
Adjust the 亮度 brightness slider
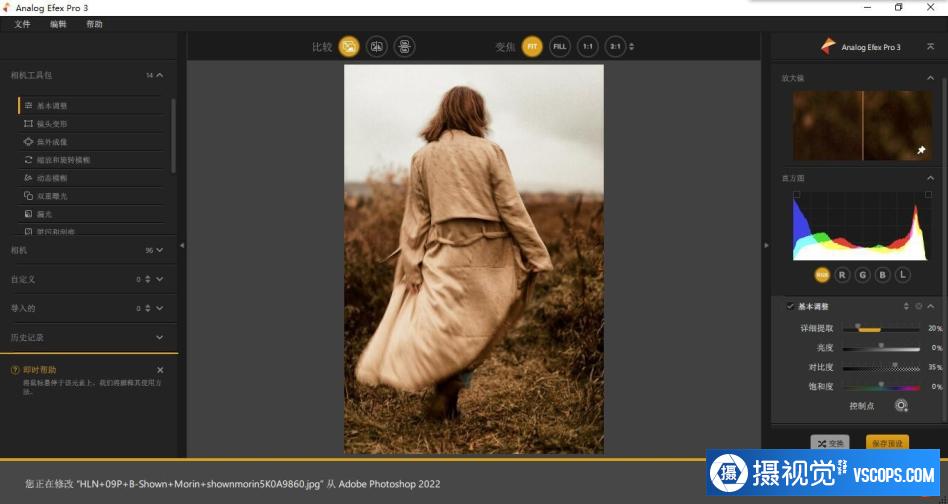[x=881, y=347]
